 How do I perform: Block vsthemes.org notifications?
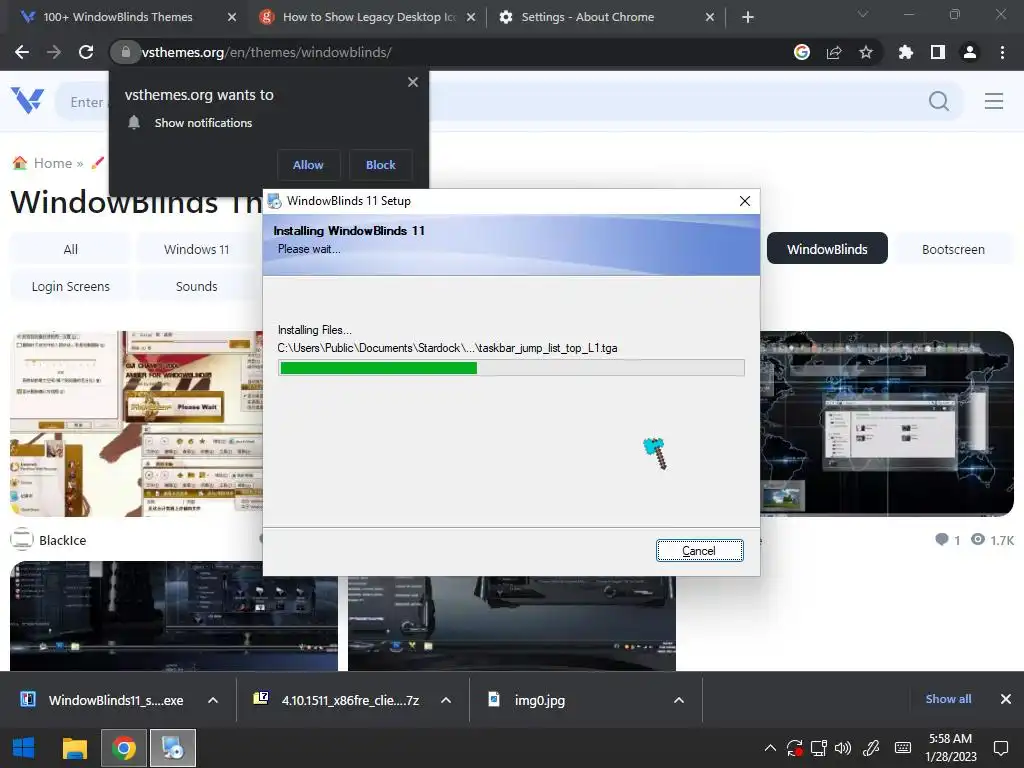tap(381, 165)
